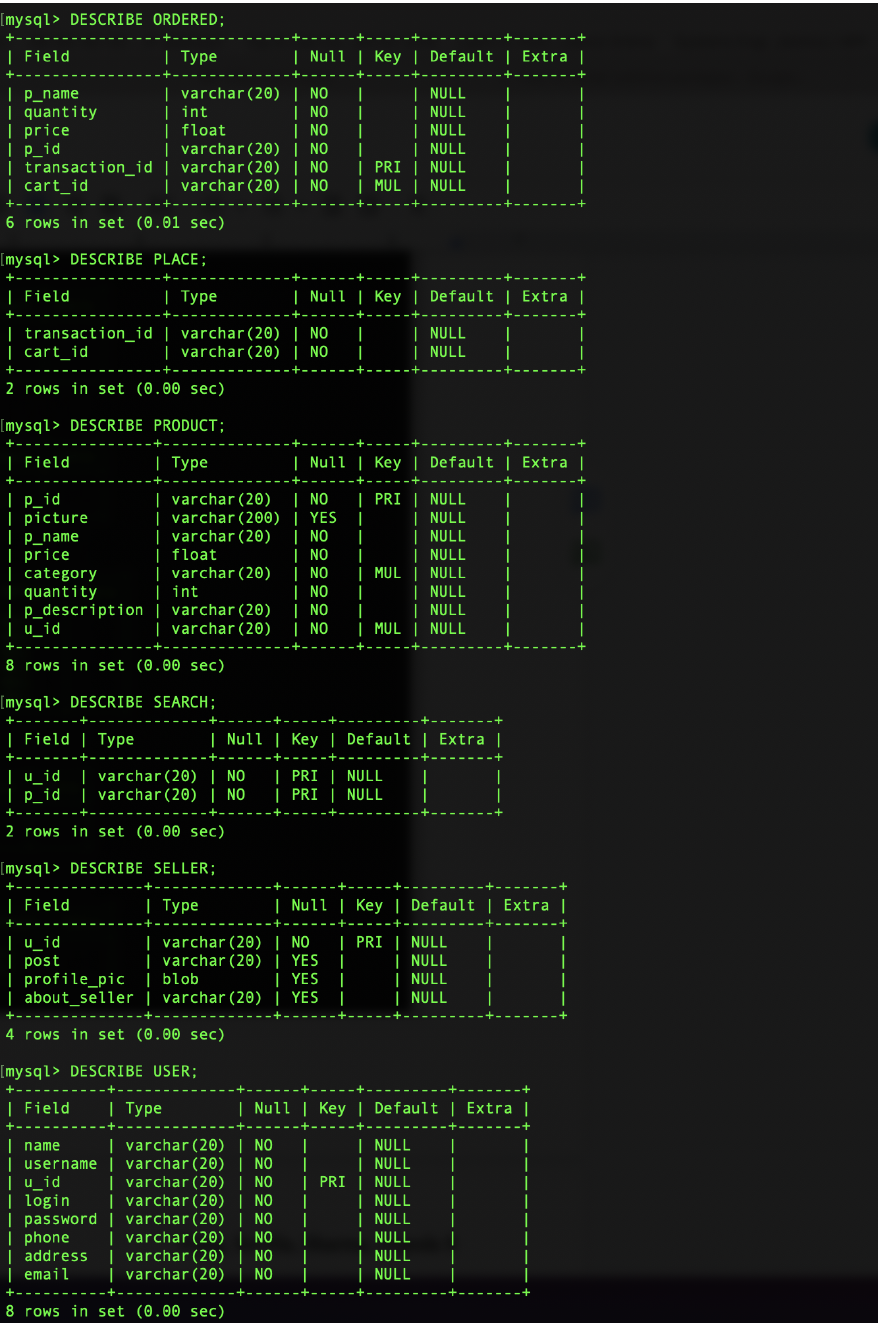Screen dimensions: 878x1323
Task: Click 'username' field in USER table
Action: 60,1163
